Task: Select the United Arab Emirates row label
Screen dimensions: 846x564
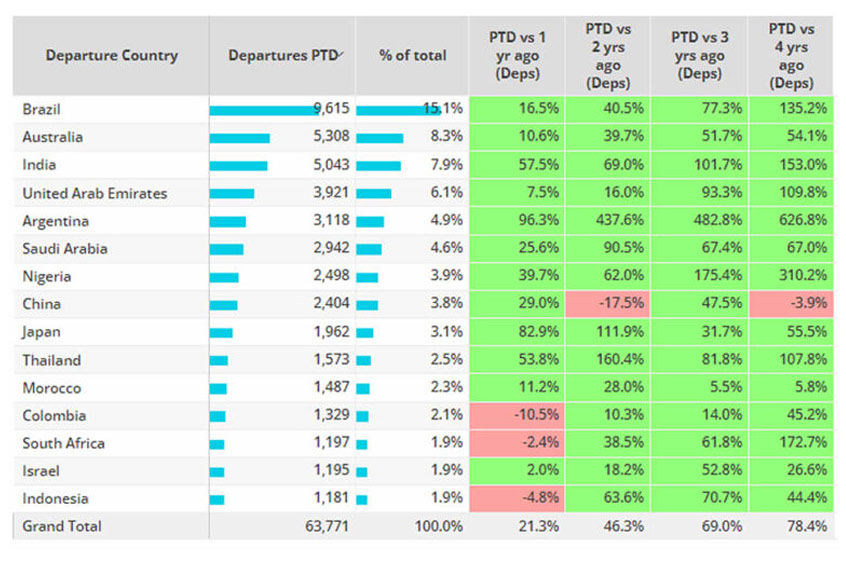Action: click(x=95, y=193)
